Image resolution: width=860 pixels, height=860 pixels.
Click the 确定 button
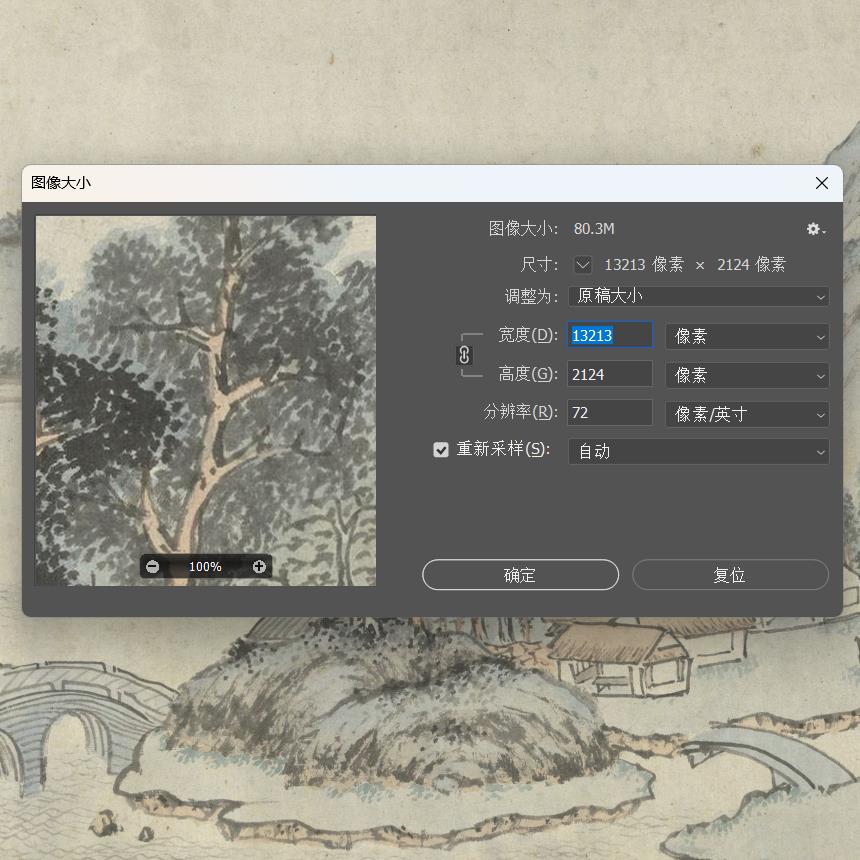520,575
